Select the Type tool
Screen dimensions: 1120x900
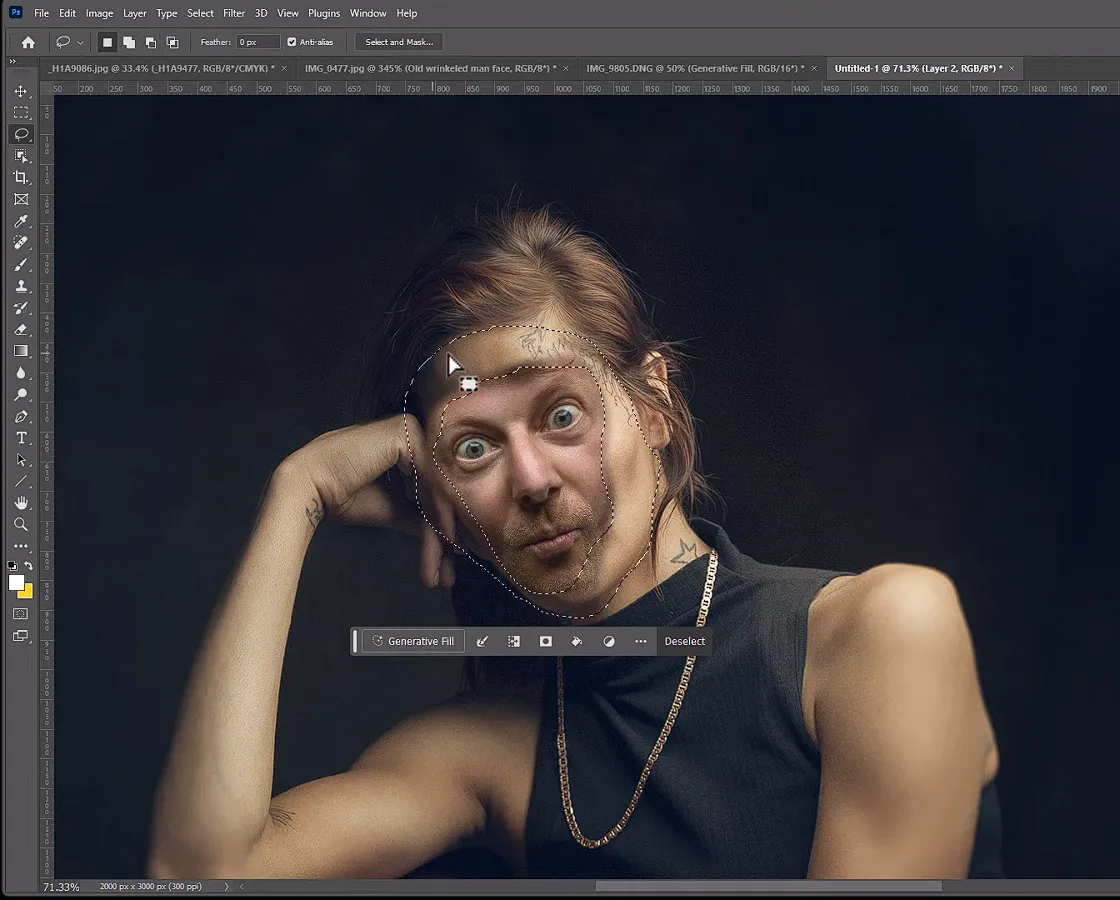(x=22, y=438)
